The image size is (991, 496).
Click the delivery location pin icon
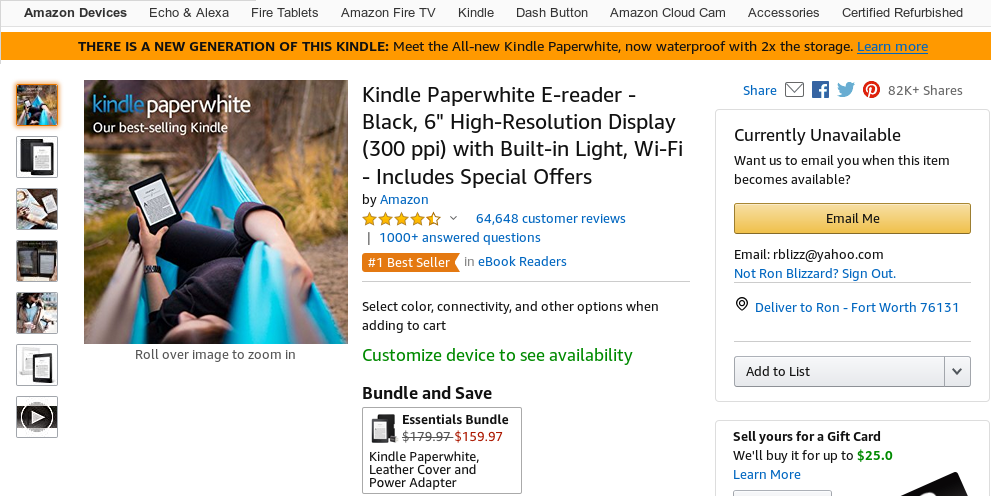pyautogui.click(x=742, y=304)
